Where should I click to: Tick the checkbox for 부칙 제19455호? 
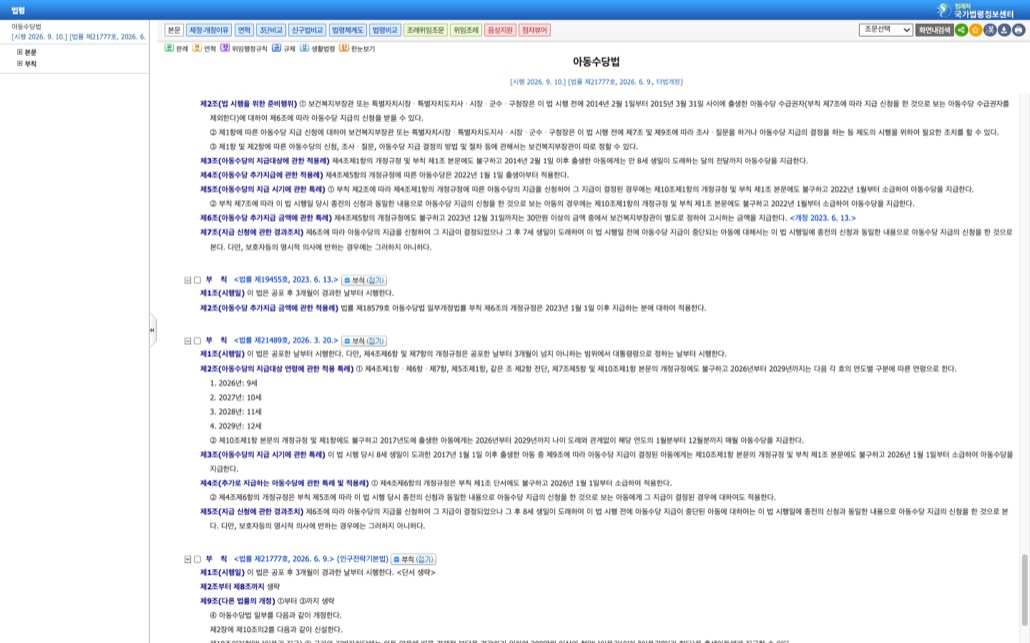click(x=197, y=280)
